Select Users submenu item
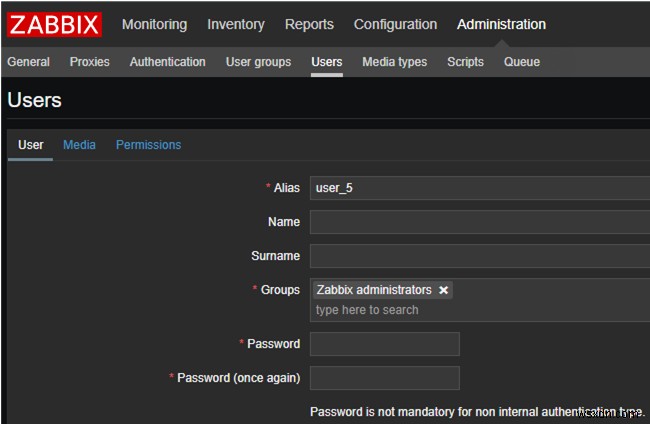This screenshot has width=650, height=424. click(327, 62)
